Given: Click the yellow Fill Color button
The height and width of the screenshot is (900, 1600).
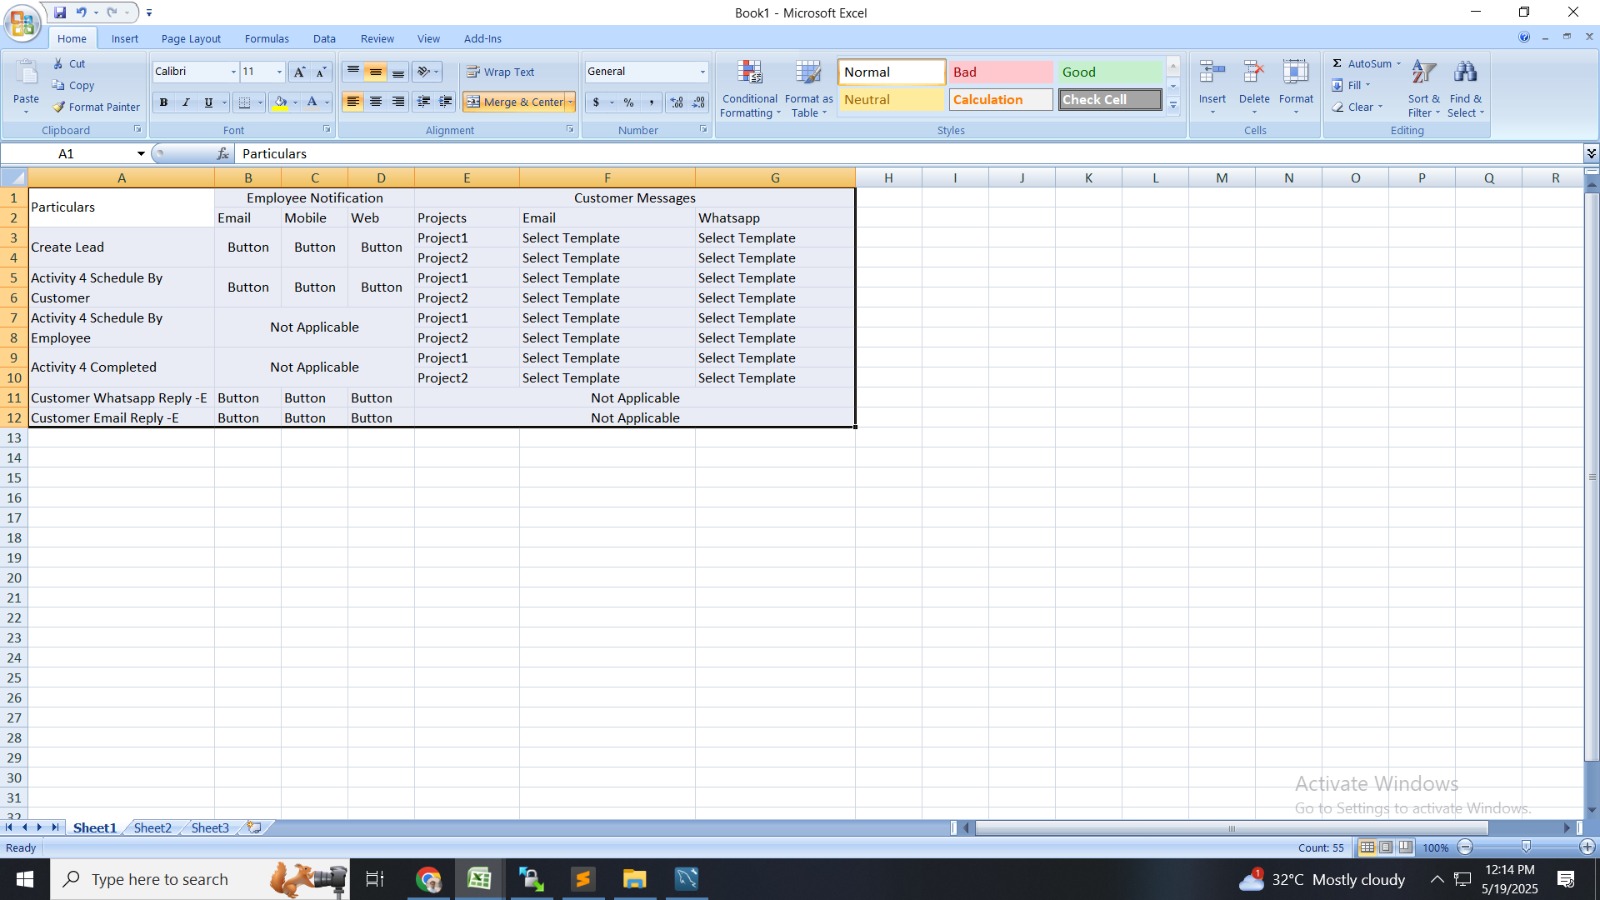Looking at the screenshot, I should tap(280, 102).
